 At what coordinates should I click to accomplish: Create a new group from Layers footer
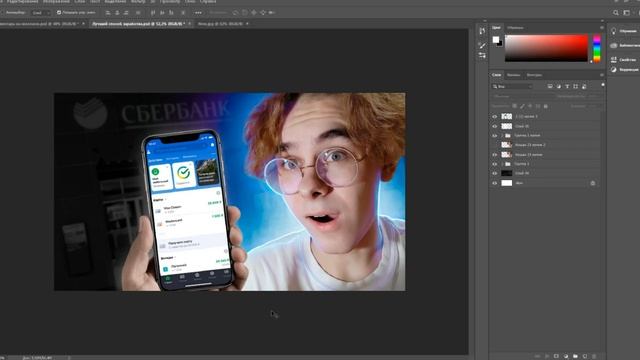point(575,356)
